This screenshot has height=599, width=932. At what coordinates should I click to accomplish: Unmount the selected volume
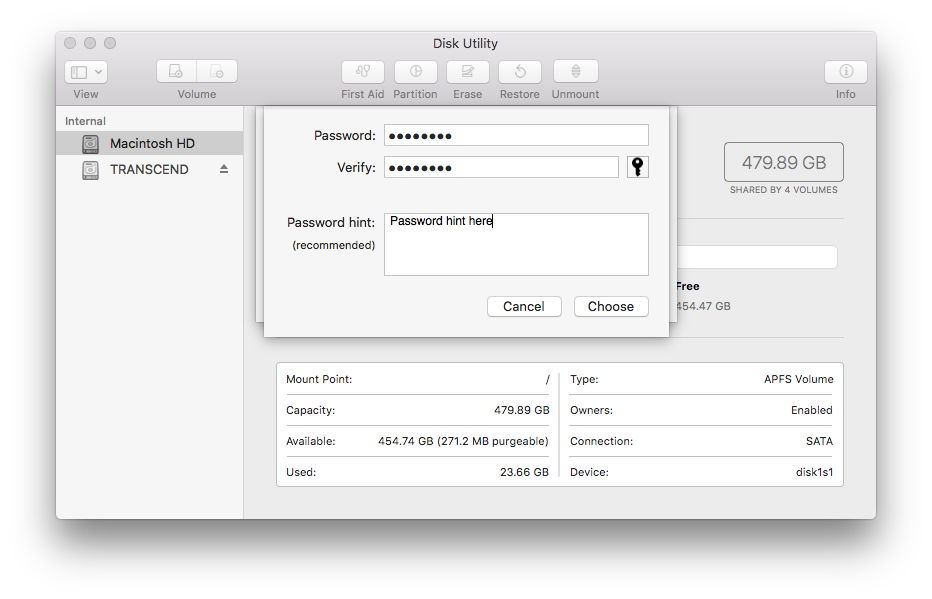575,72
